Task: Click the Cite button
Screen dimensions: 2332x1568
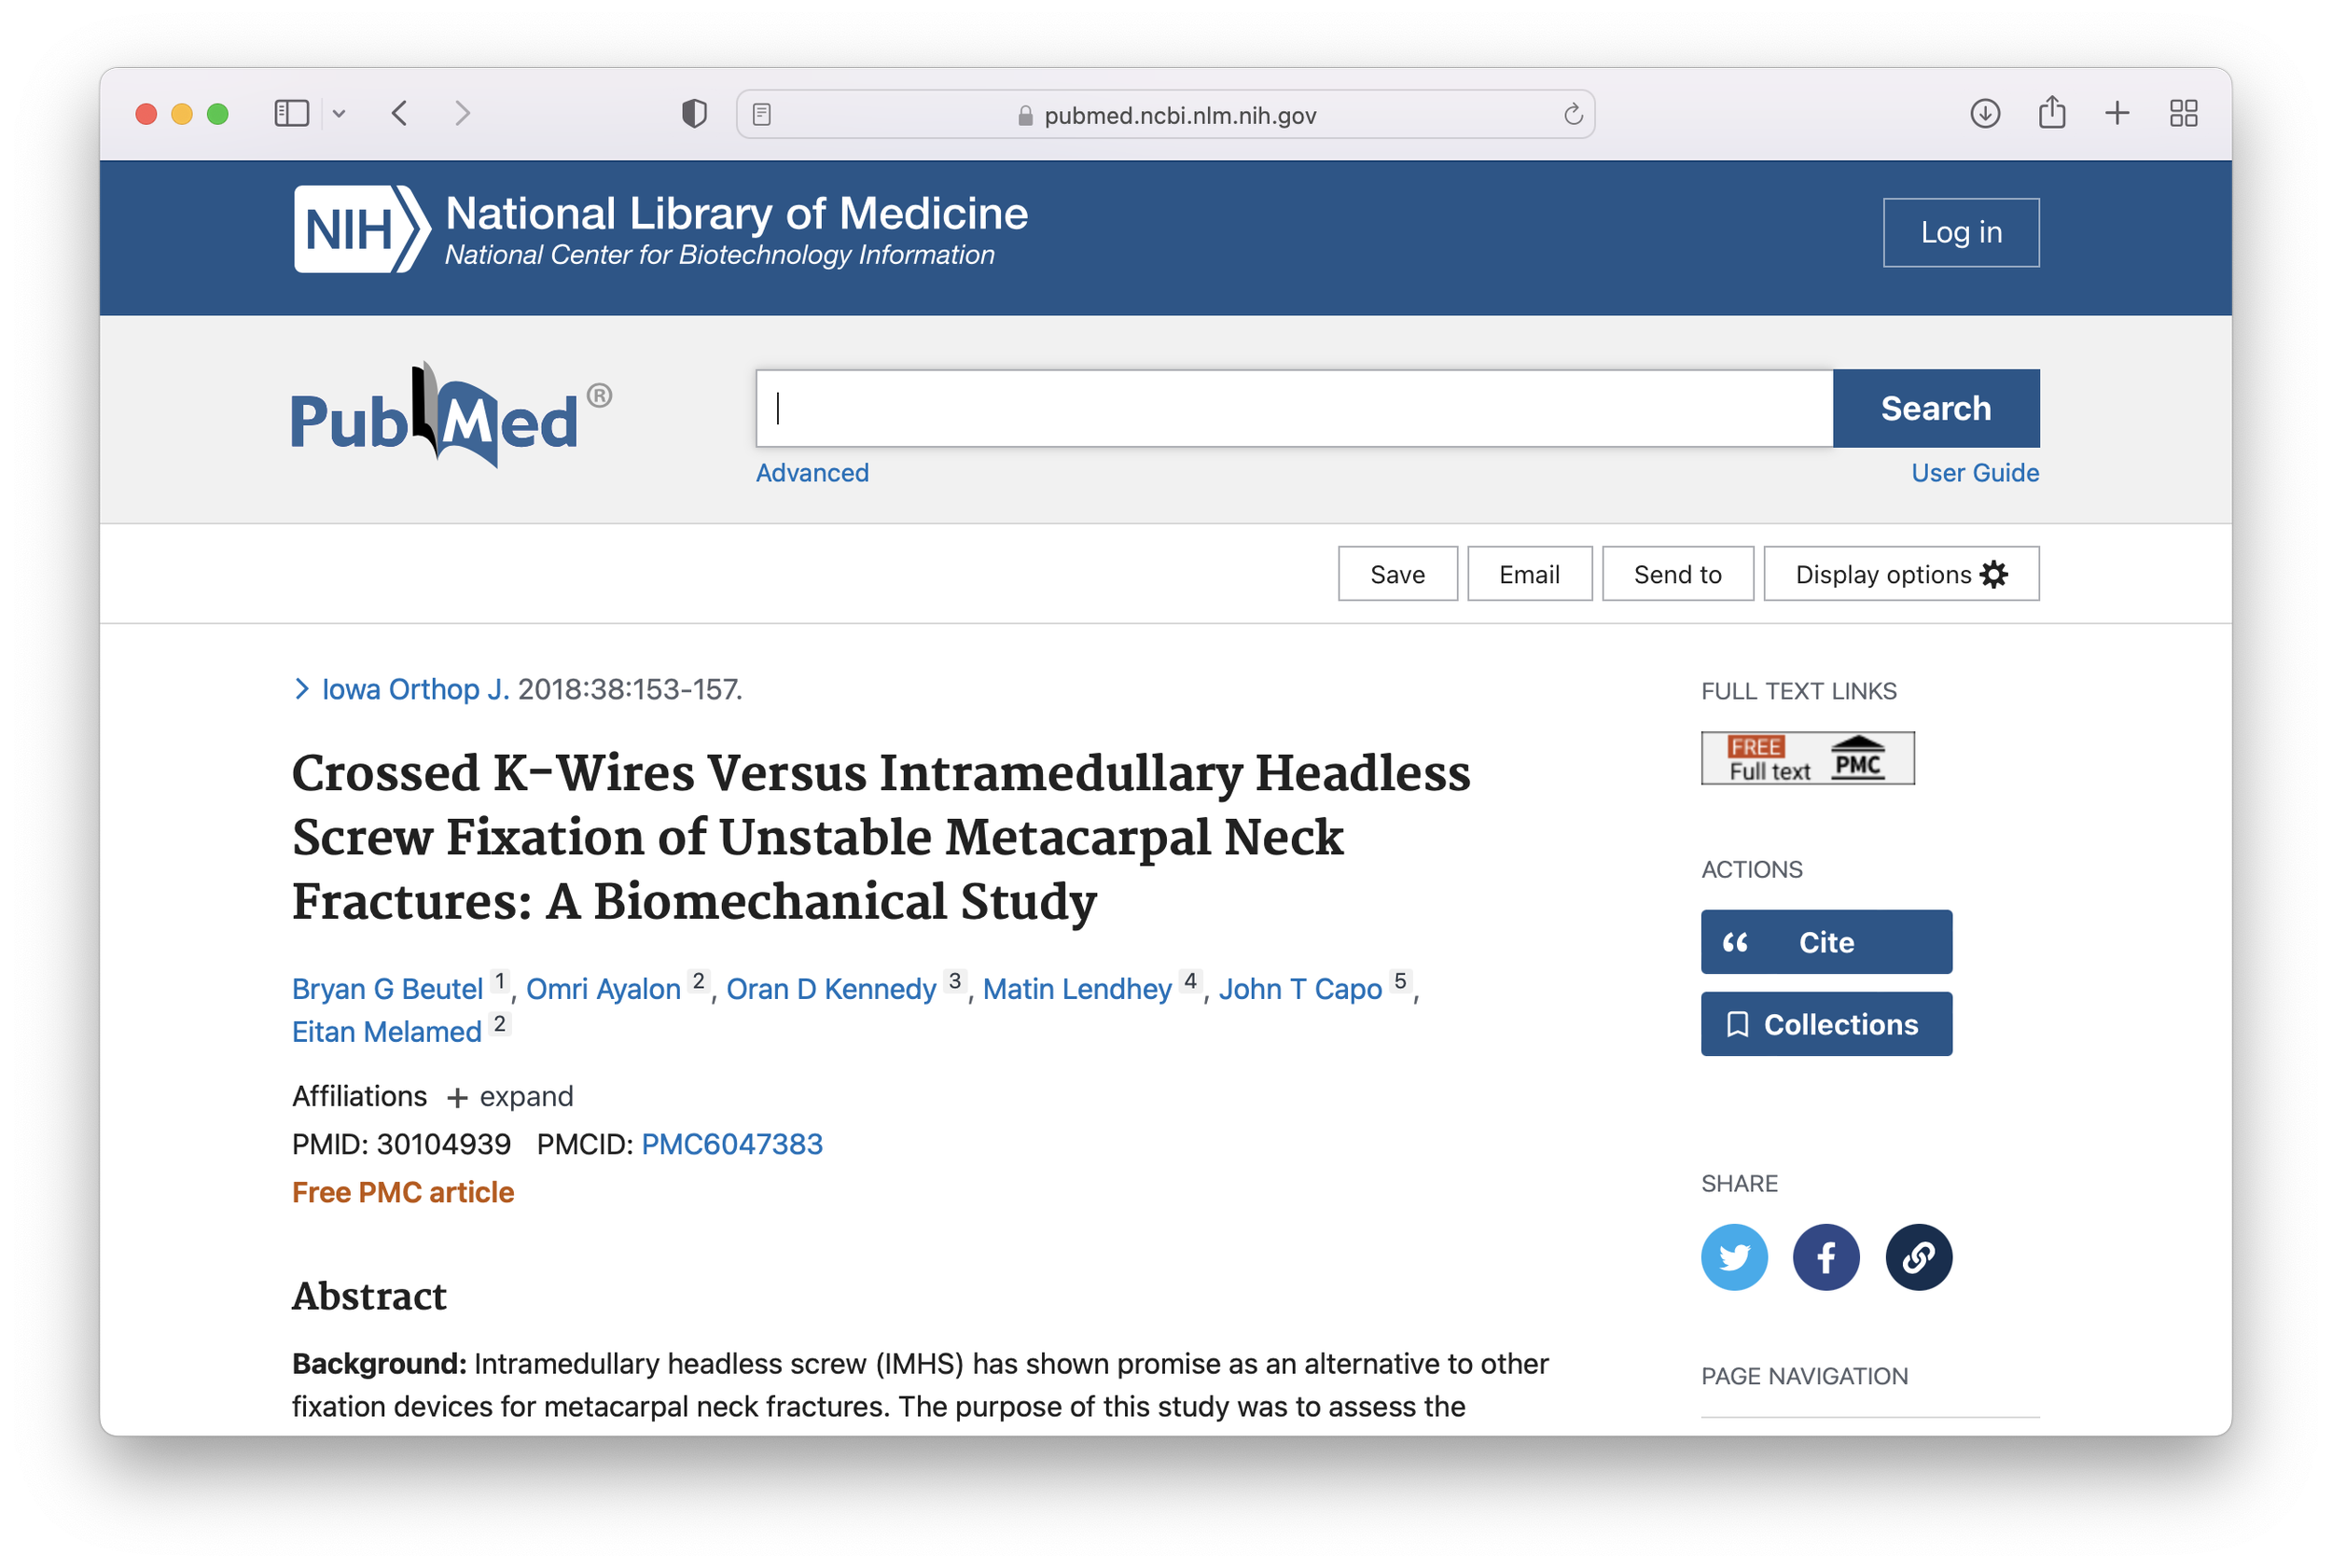Action: pyautogui.click(x=1825, y=942)
